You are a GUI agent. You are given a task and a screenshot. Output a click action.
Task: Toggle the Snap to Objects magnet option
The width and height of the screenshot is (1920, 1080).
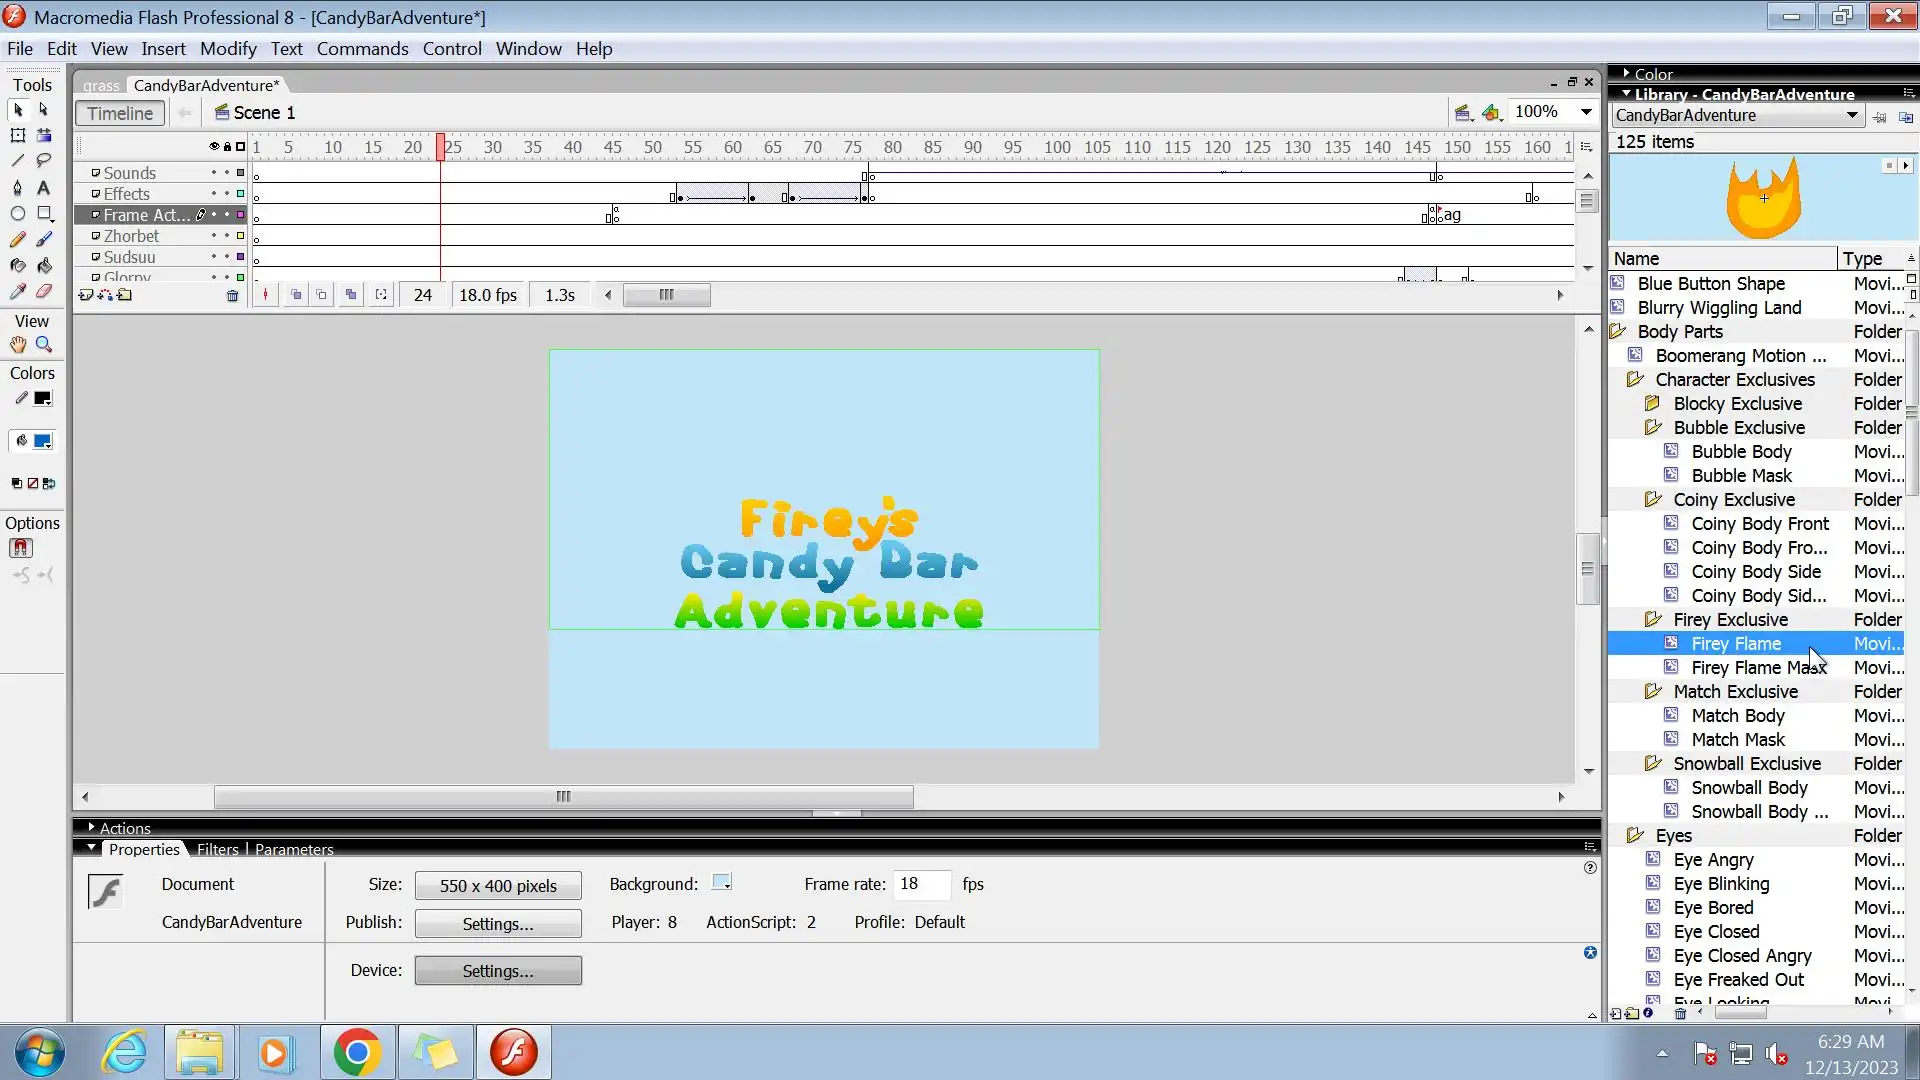[x=20, y=548]
